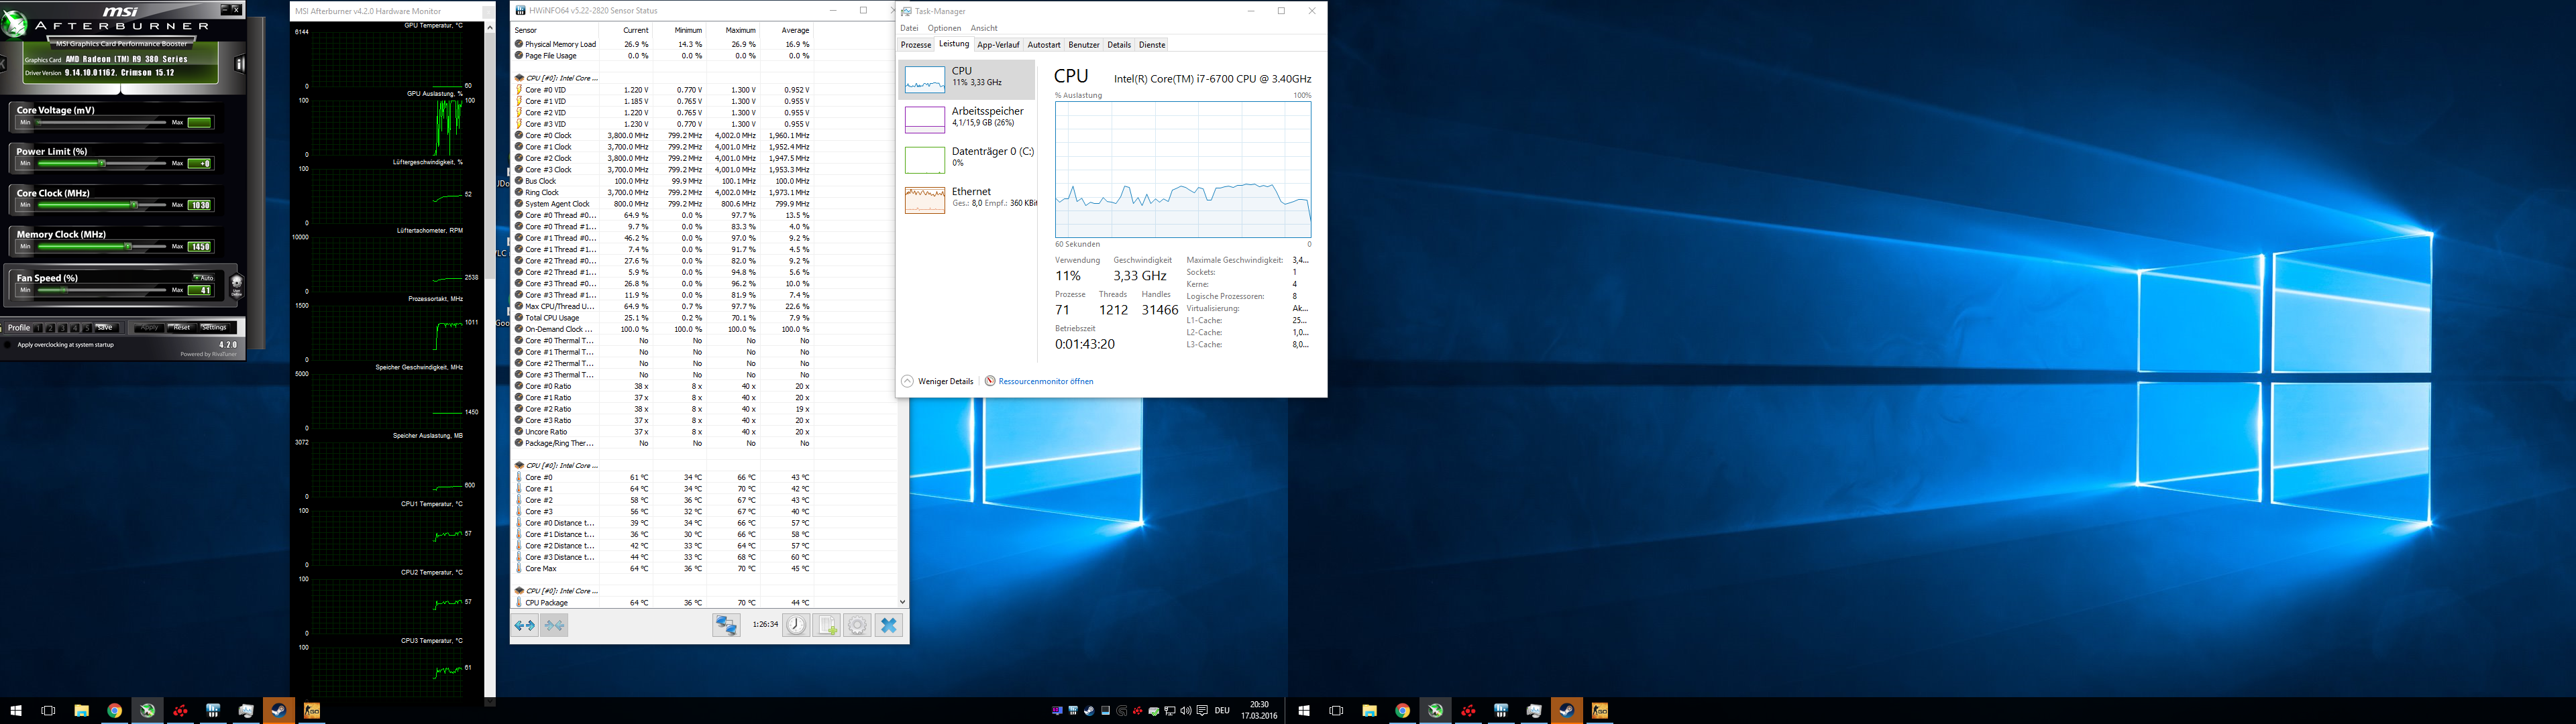The width and height of the screenshot is (2576, 724).
Task: Click the fan User Define gear icon
Action: [237, 284]
